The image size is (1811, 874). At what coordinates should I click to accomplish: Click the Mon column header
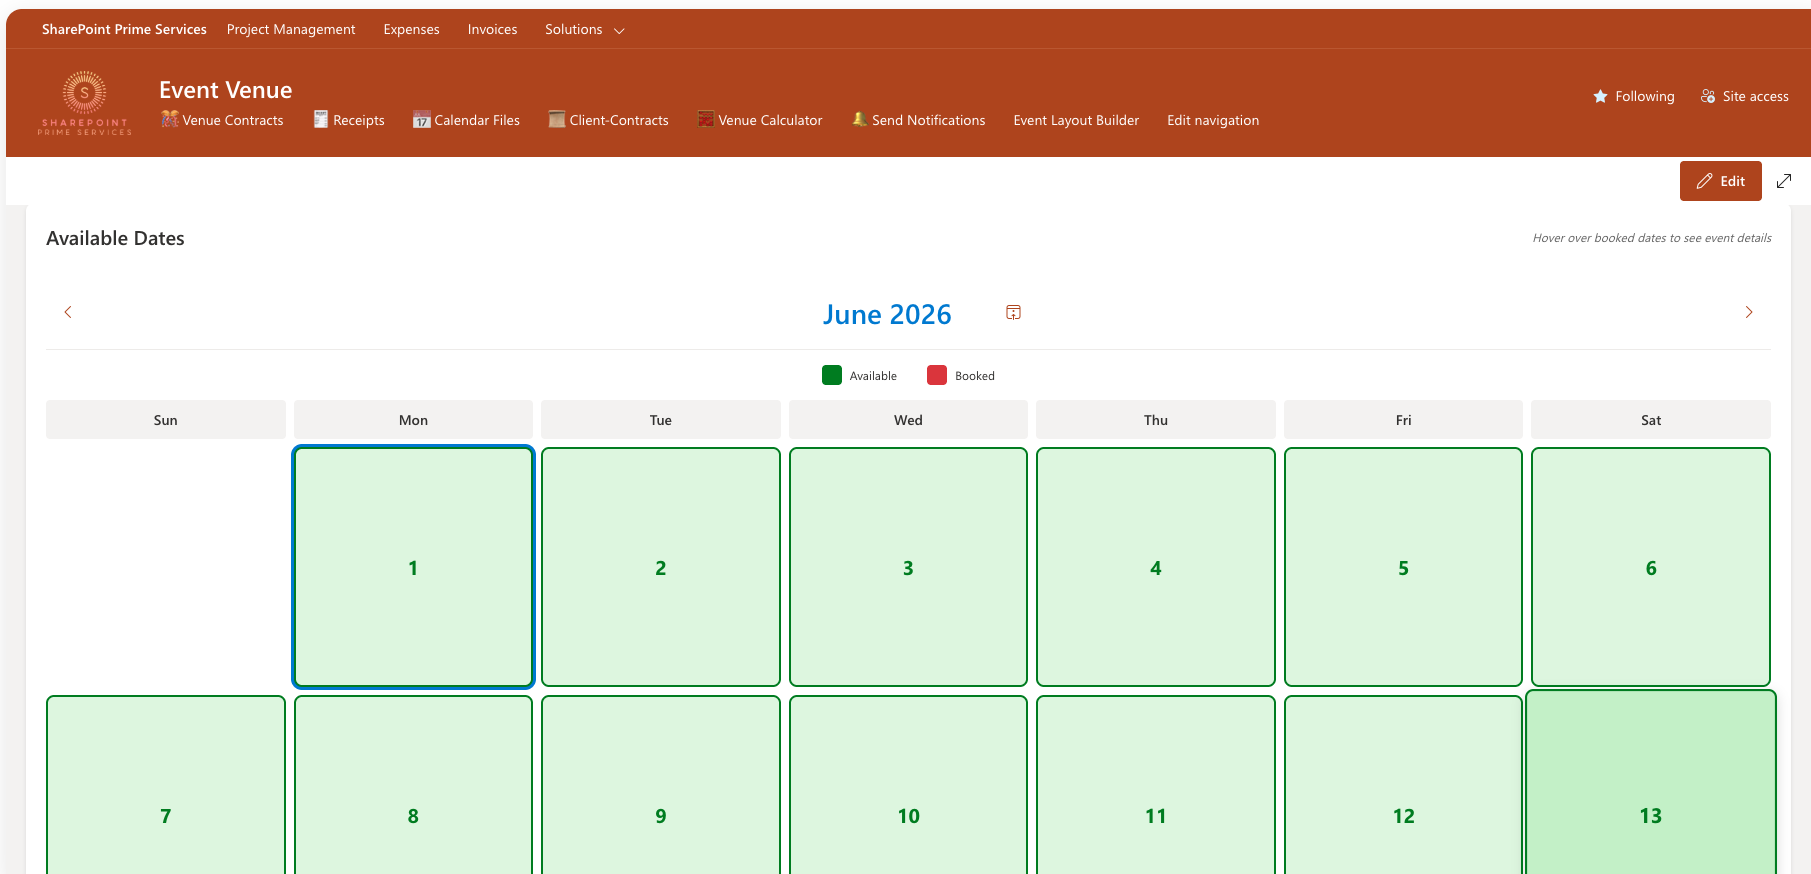click(x=413, y=420)
